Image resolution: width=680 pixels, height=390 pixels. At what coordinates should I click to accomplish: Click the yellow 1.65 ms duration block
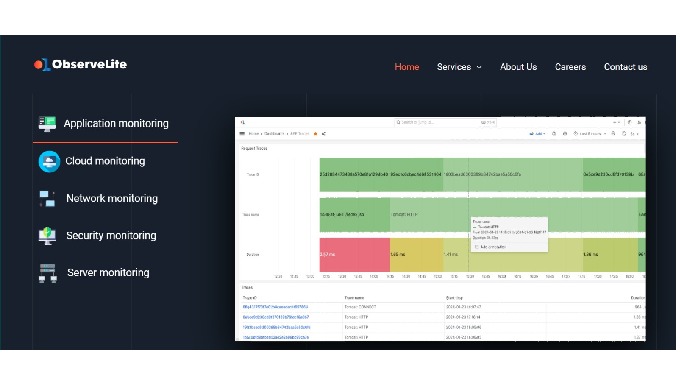pos(416,255)
